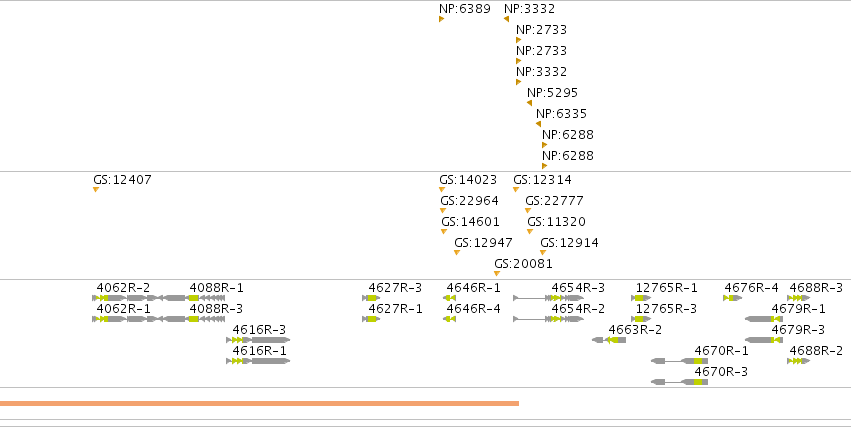Select the GS:11320 insertion marker
The width and height of the screenshot is (851, 427).
[530, 232]
